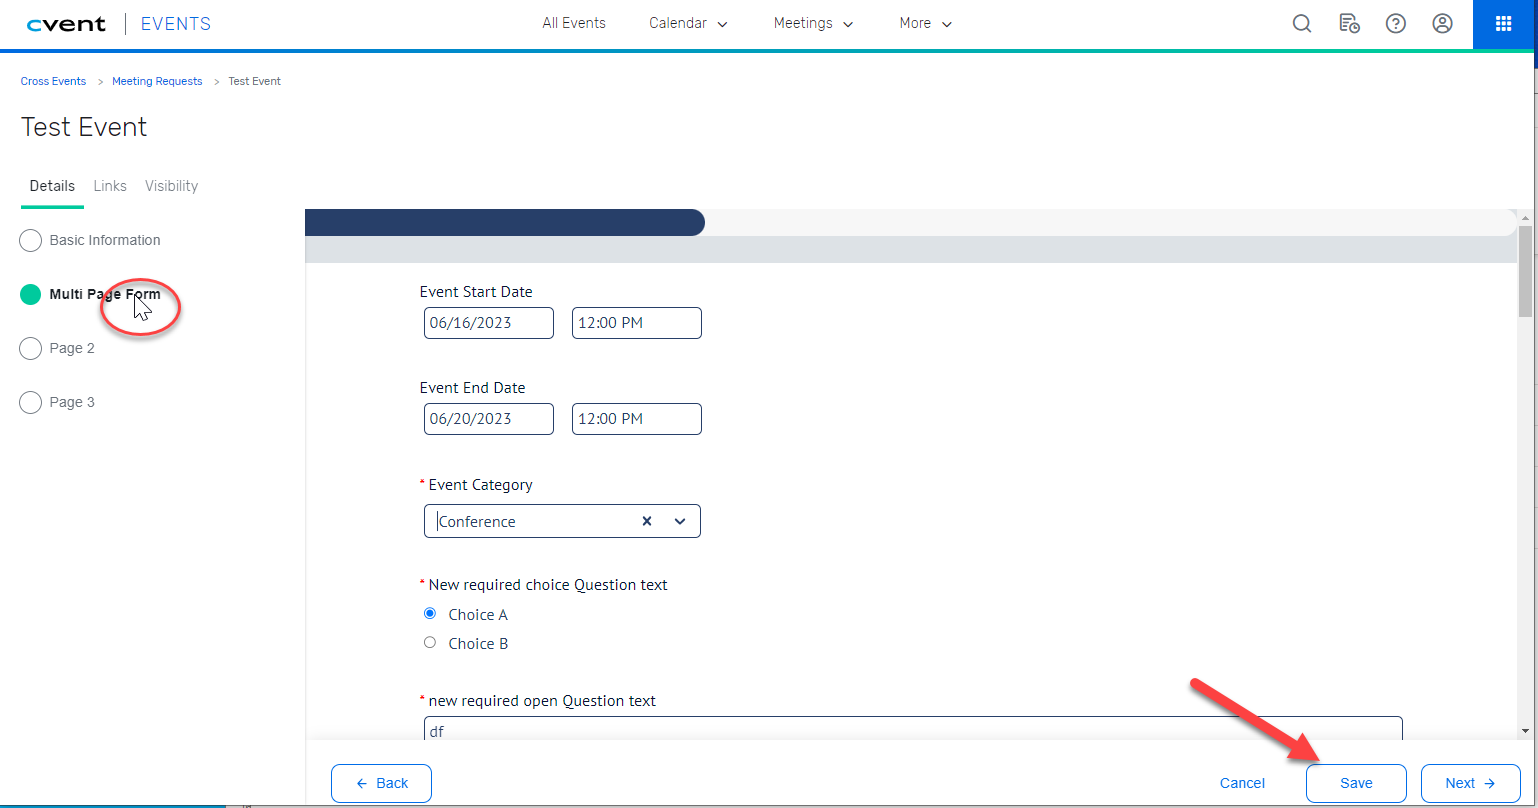
Task: Open the user profile icon
Action: pyautogui.click(x=1442, y=24)
